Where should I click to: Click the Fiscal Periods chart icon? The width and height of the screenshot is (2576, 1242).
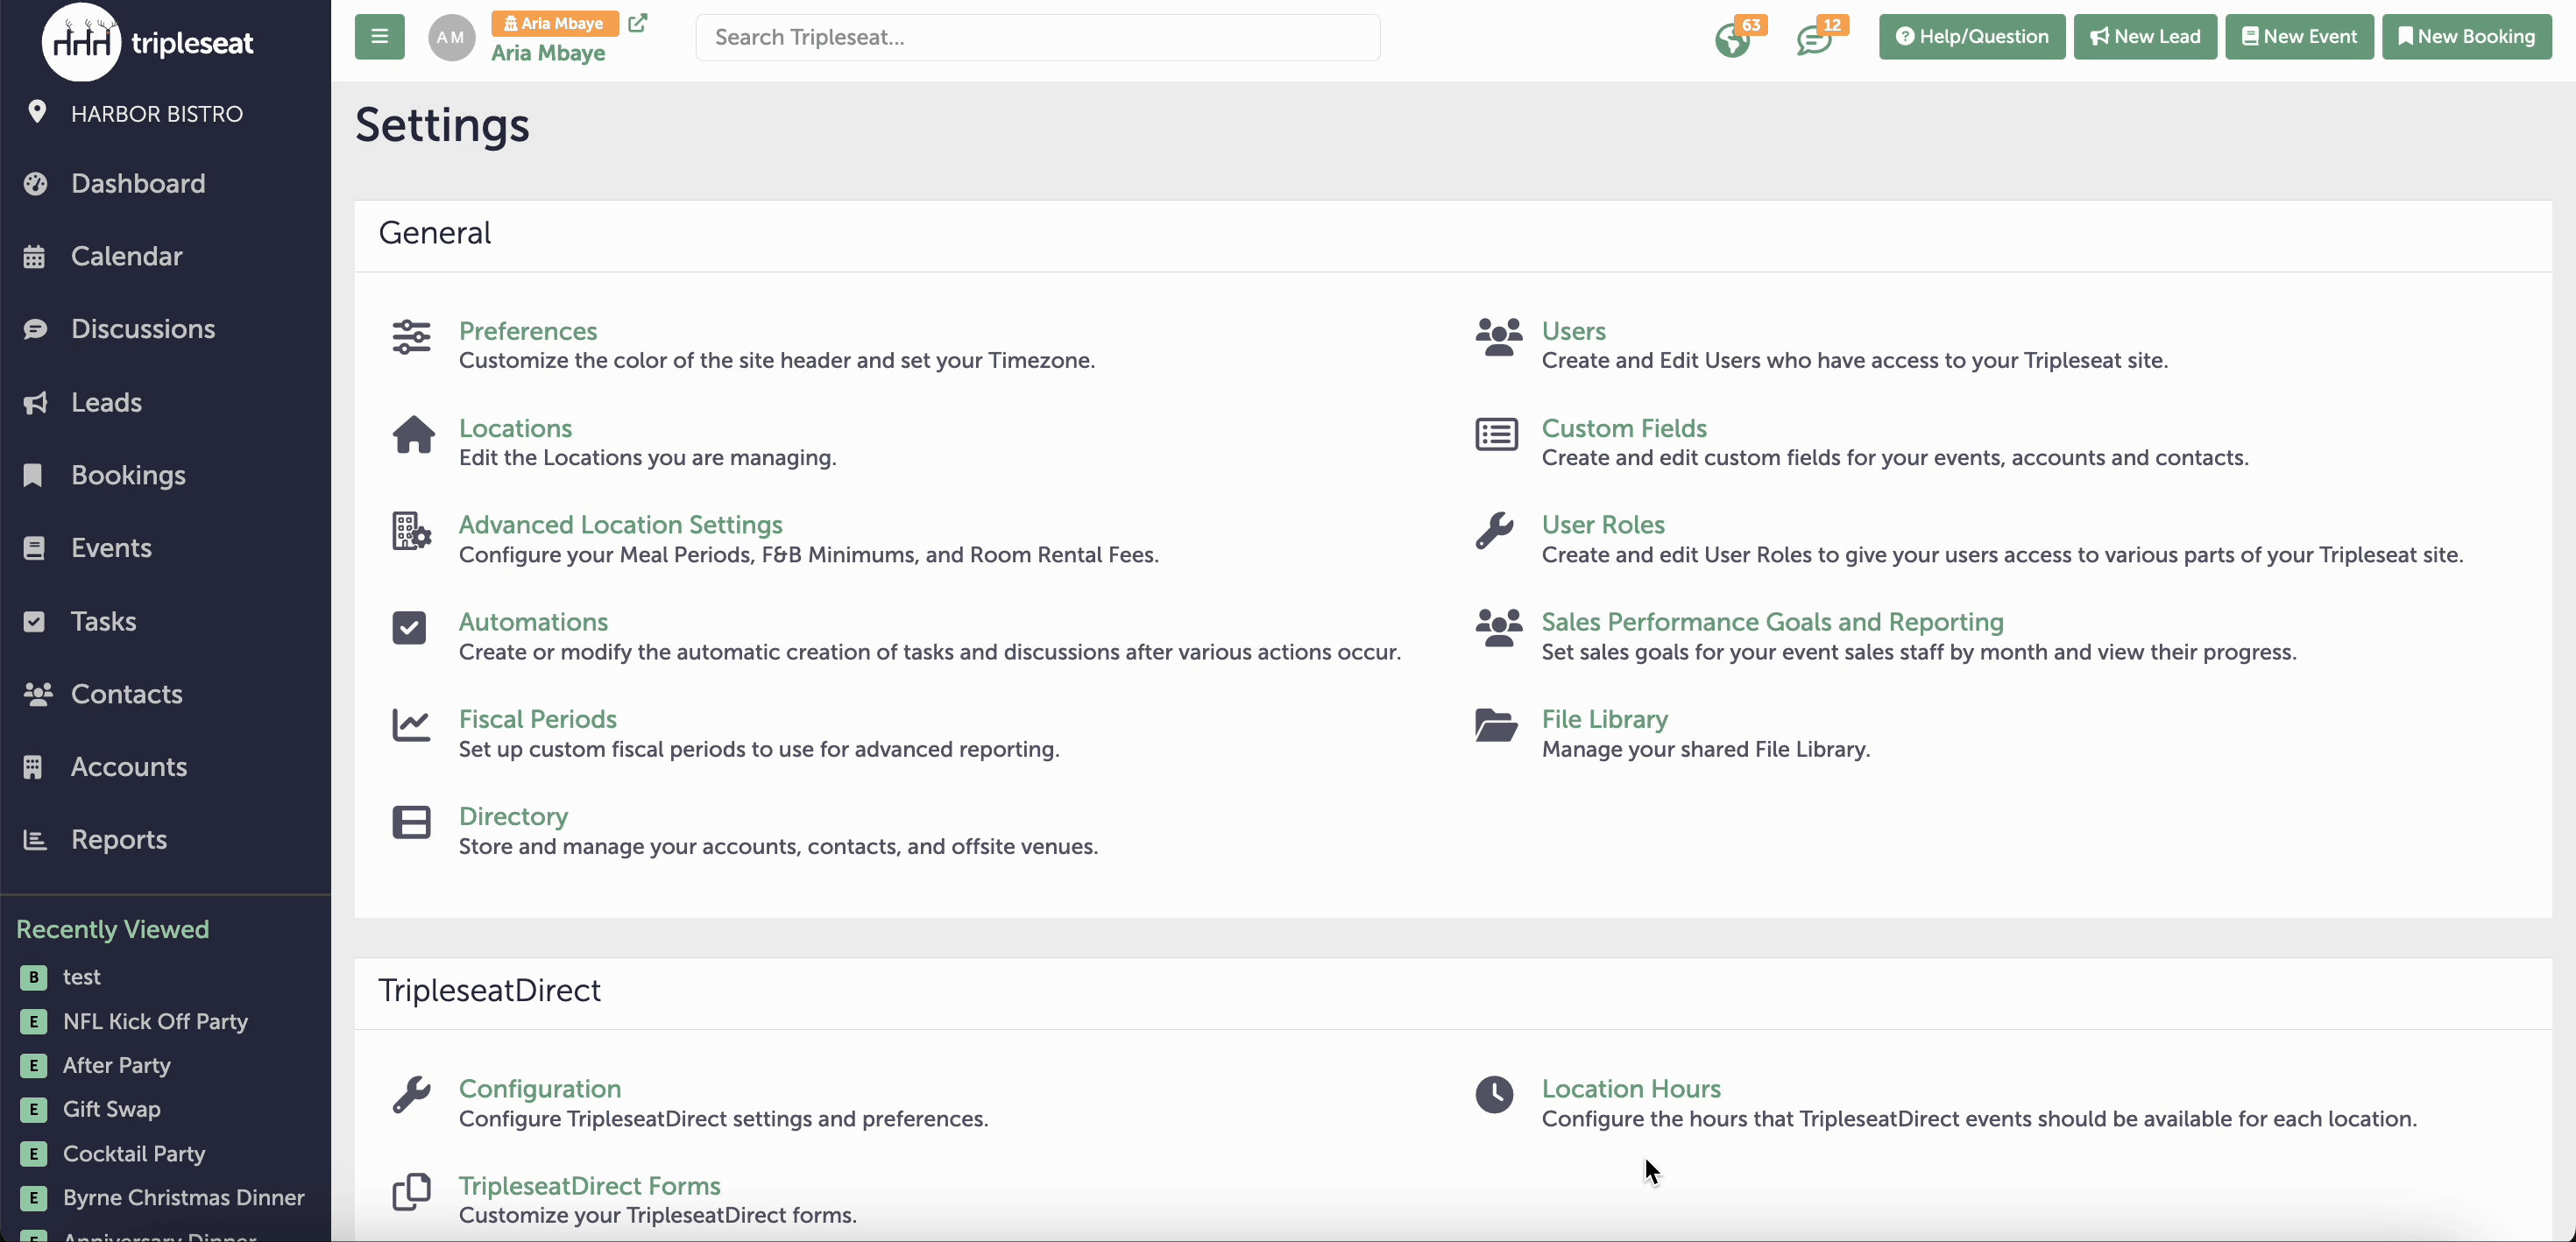[x=411, y=725]
